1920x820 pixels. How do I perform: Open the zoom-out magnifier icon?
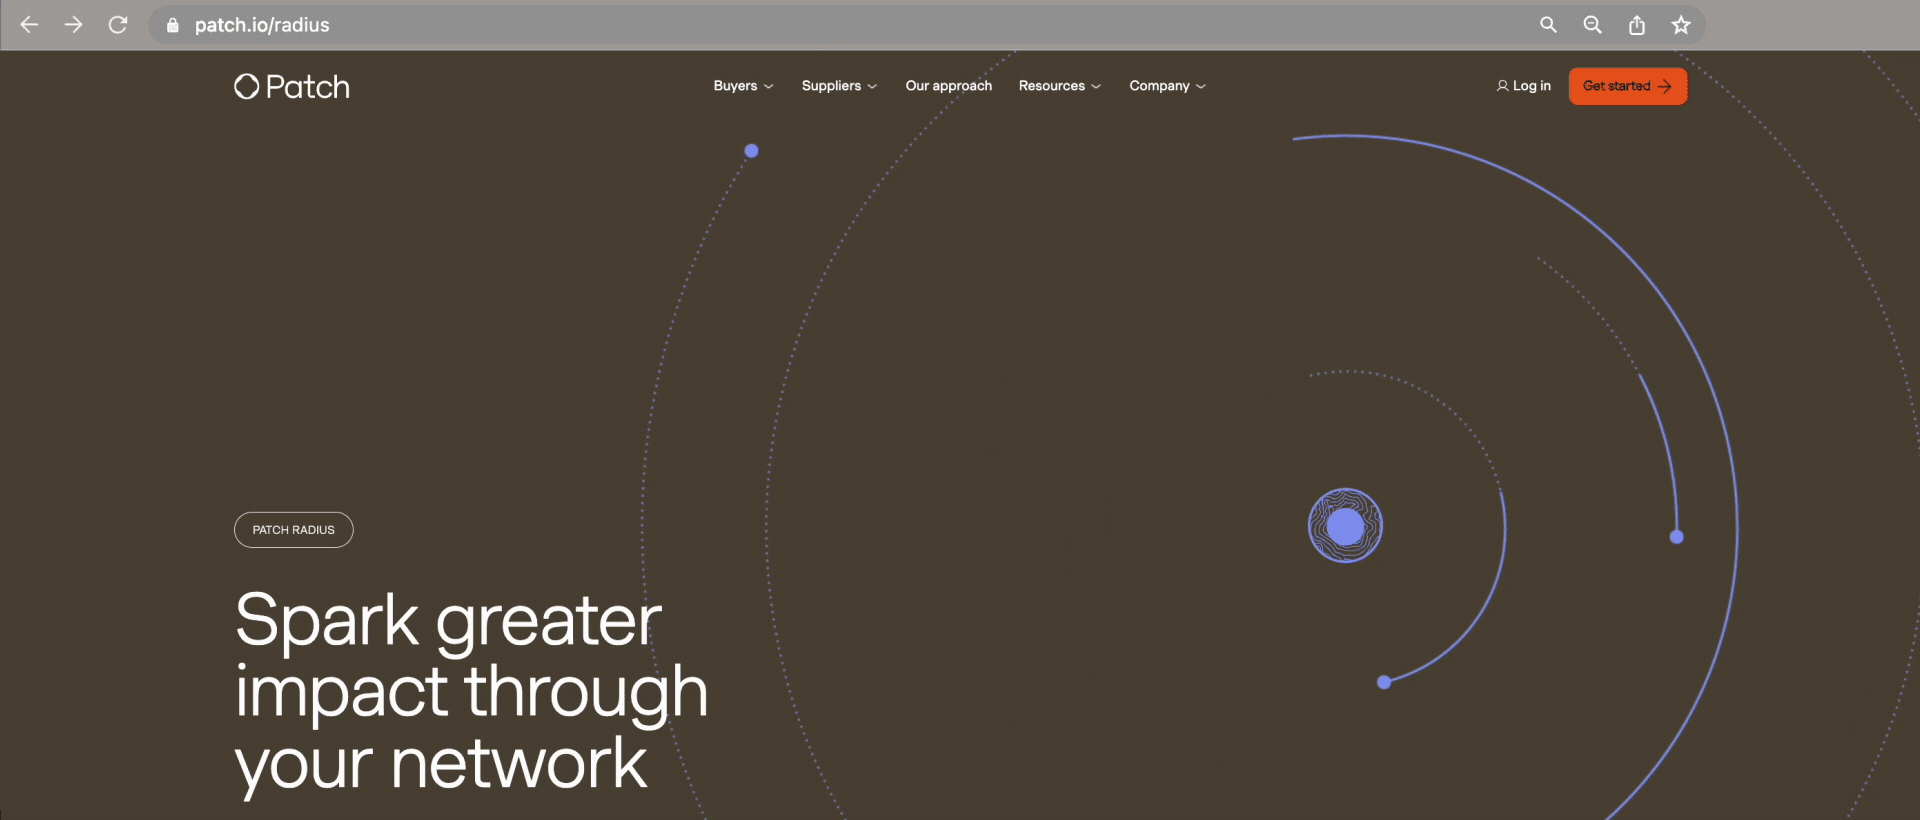[1592, 25]
